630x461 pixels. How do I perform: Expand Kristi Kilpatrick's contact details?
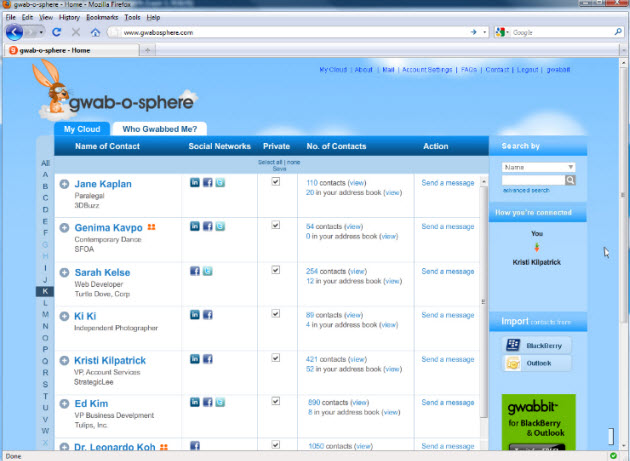[64, 361]
